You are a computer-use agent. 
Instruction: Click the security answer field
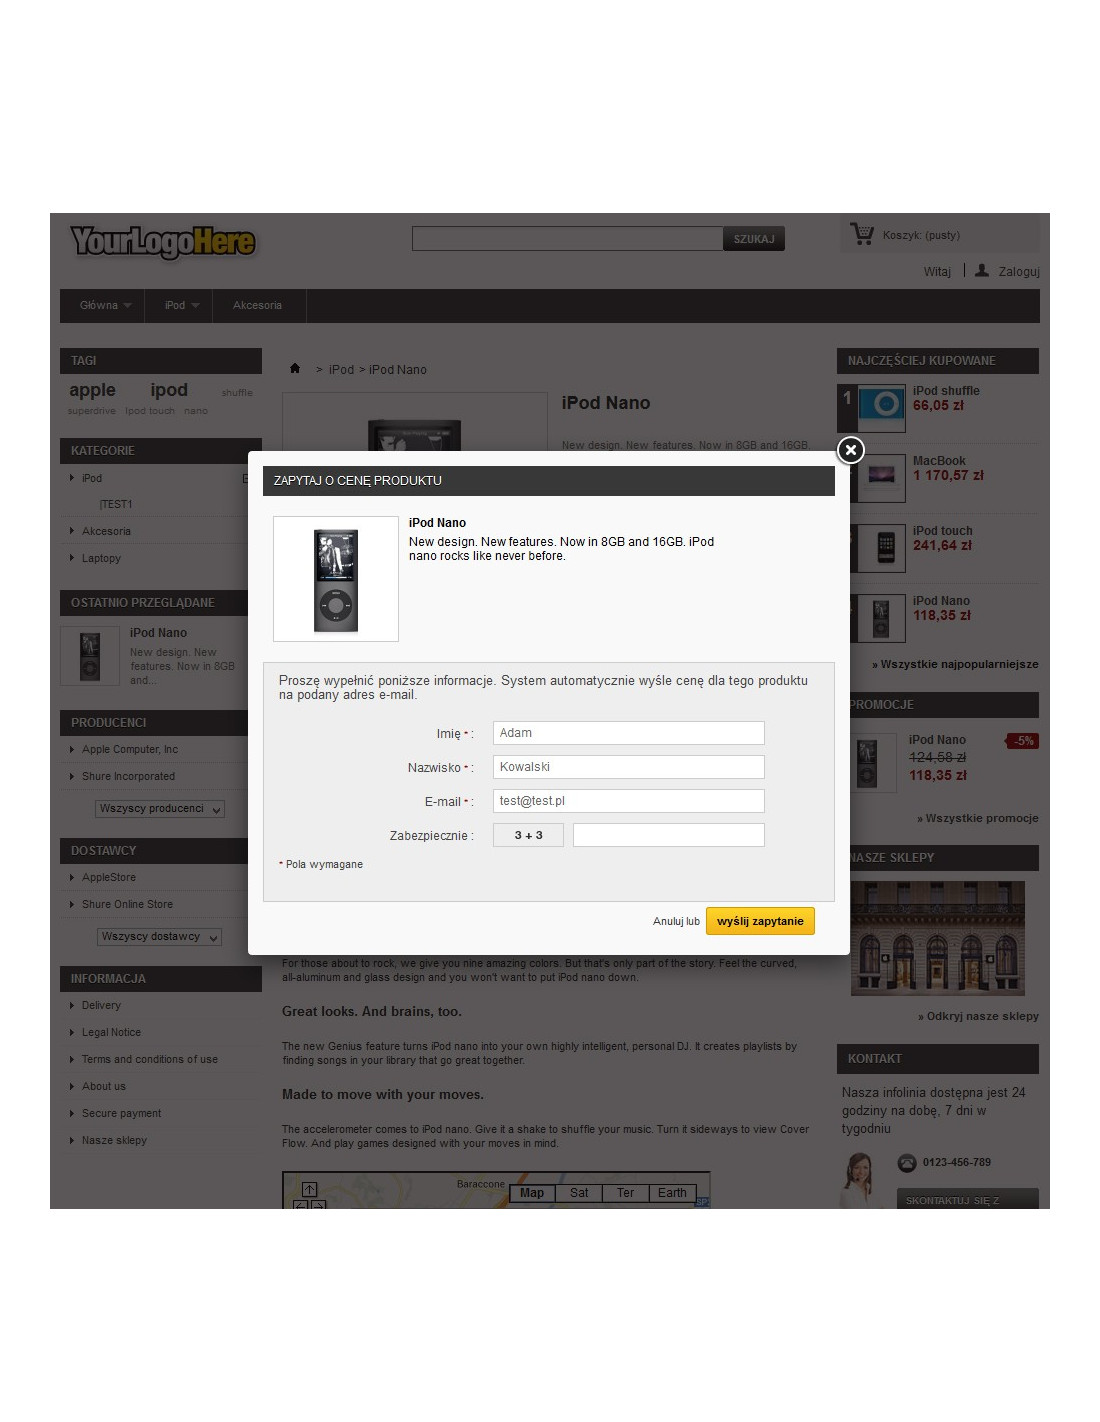pos(669,835)
